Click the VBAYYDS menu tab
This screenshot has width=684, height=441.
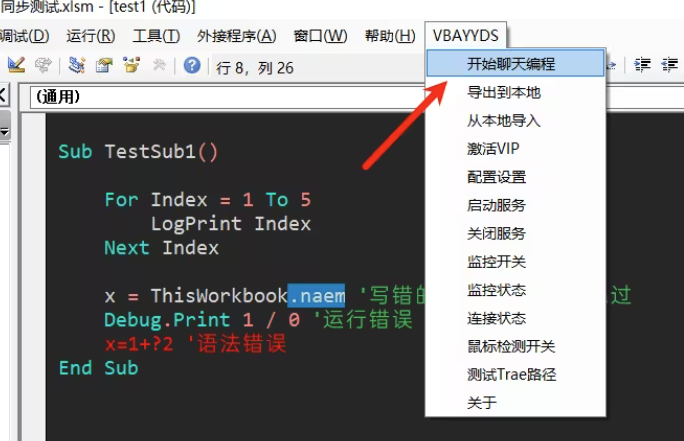click(465, 35)
